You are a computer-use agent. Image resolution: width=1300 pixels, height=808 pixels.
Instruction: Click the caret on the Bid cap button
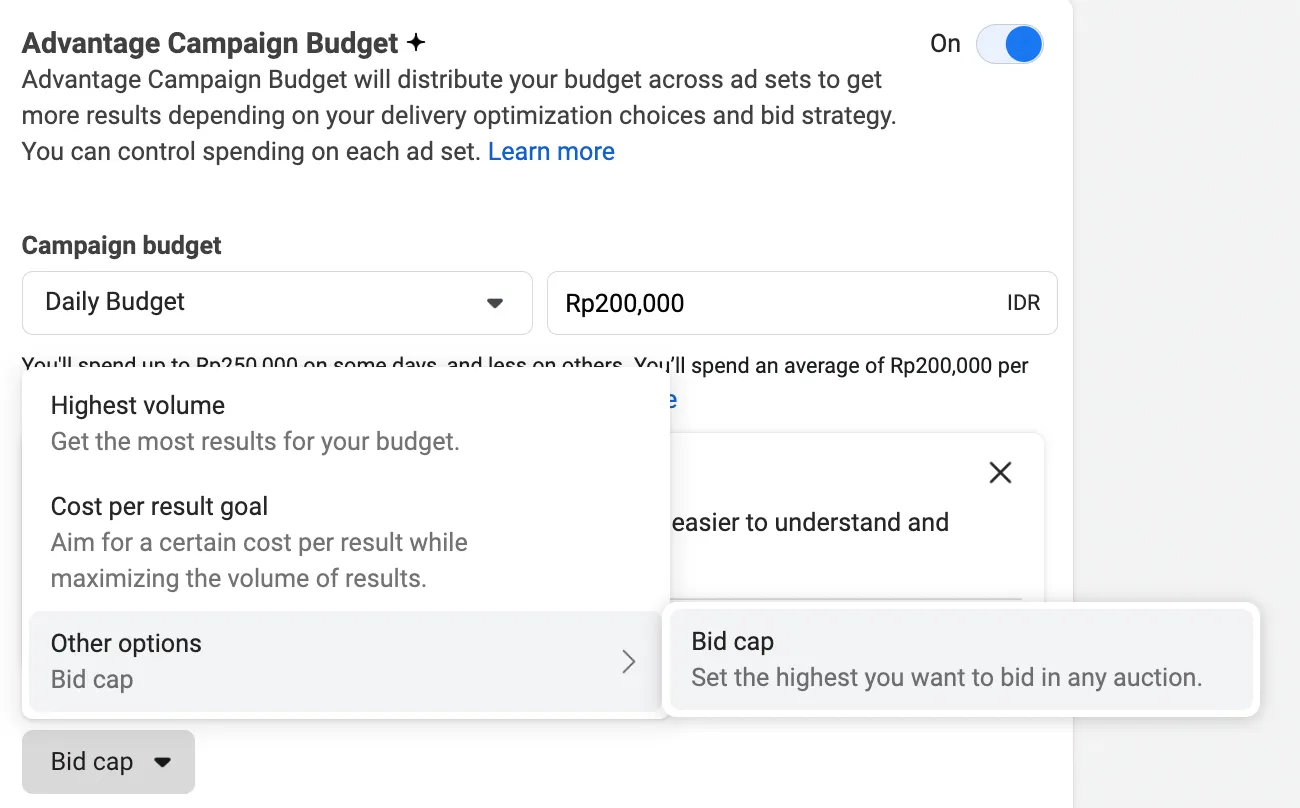[x=162, y=762]
